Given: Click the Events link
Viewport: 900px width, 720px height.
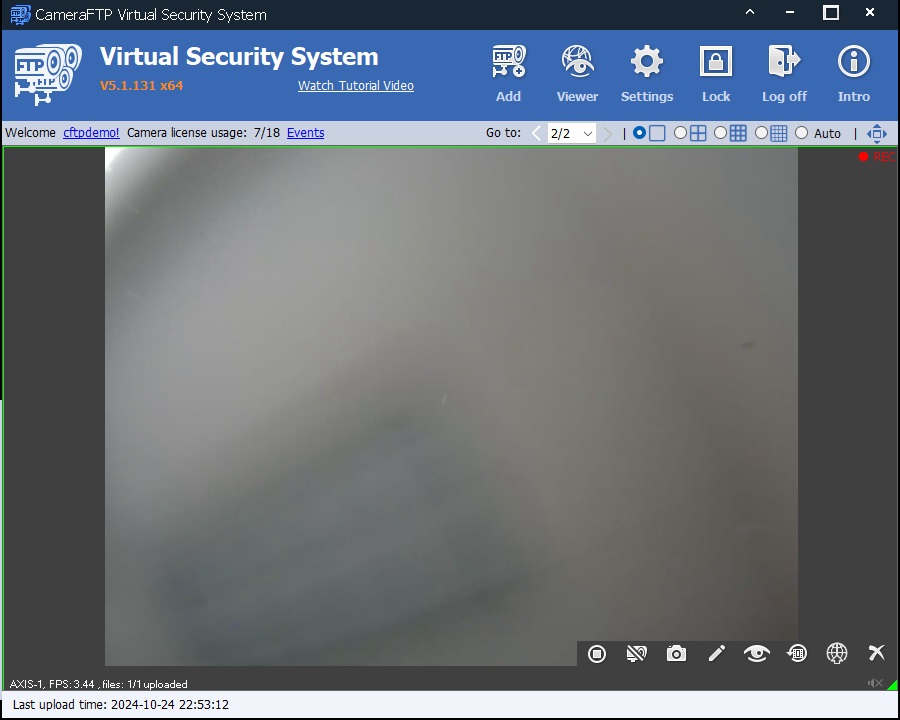Looking at the screenshot, I should coord(305,133).
